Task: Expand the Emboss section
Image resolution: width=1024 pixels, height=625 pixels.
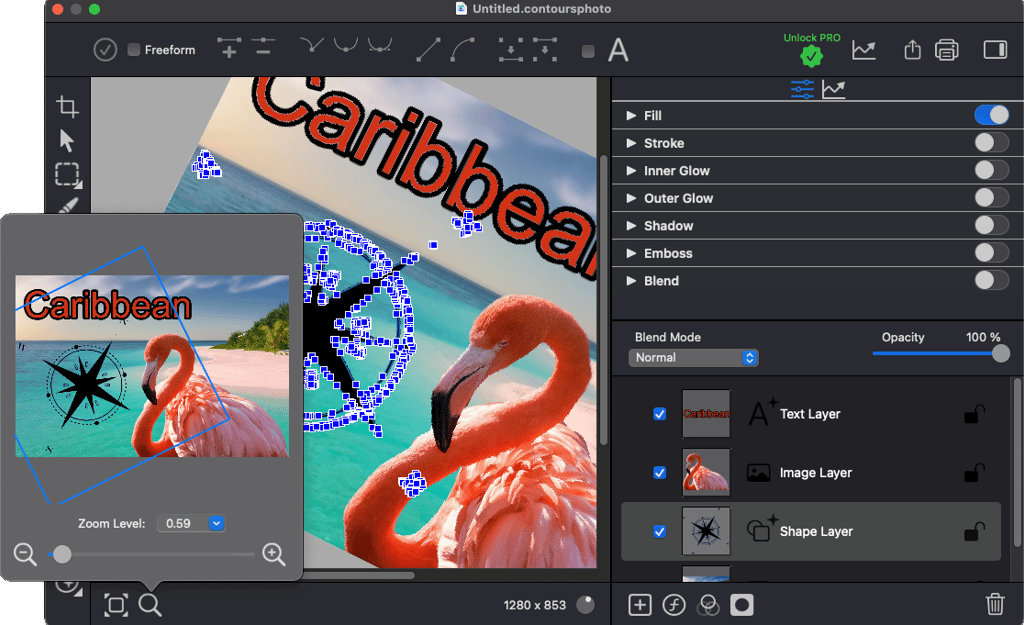Action: (631, 253)
